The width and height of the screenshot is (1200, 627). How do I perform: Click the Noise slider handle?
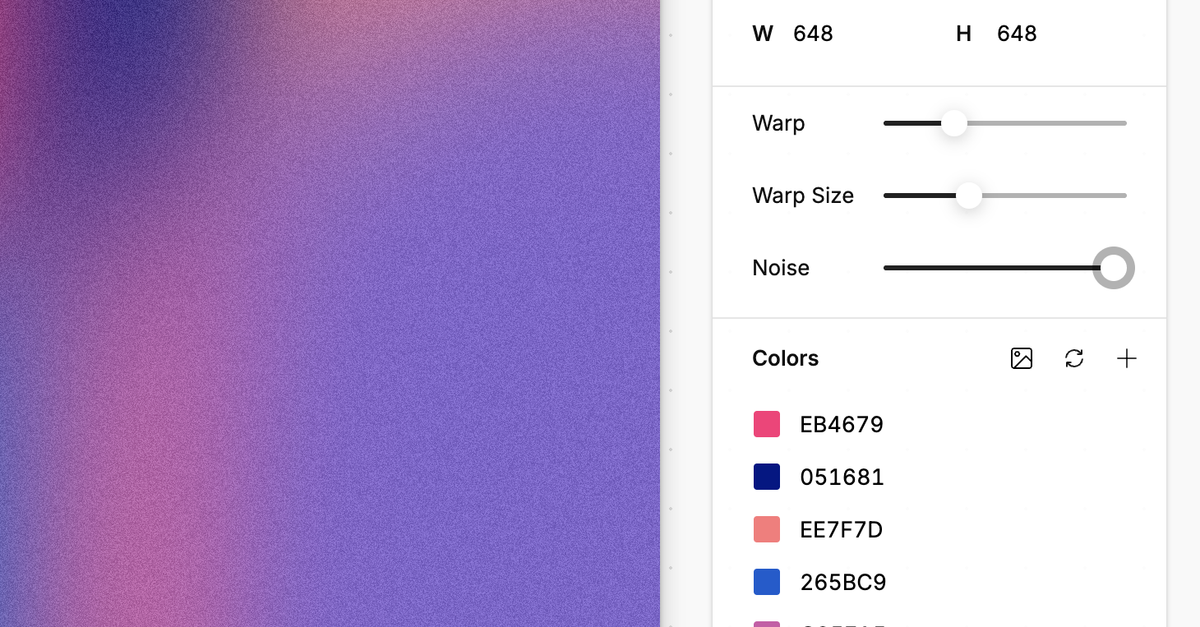pyautogui.click(x=1113, y=268)
